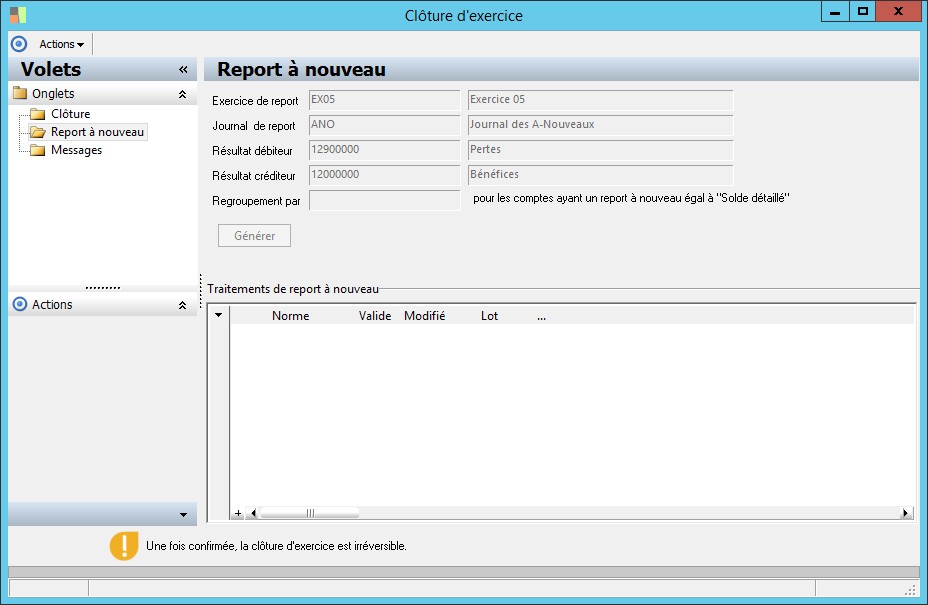The height and width of the screenshot is (605, 928).
Task: Select the Clôture tree item
Action: (70, 114)
